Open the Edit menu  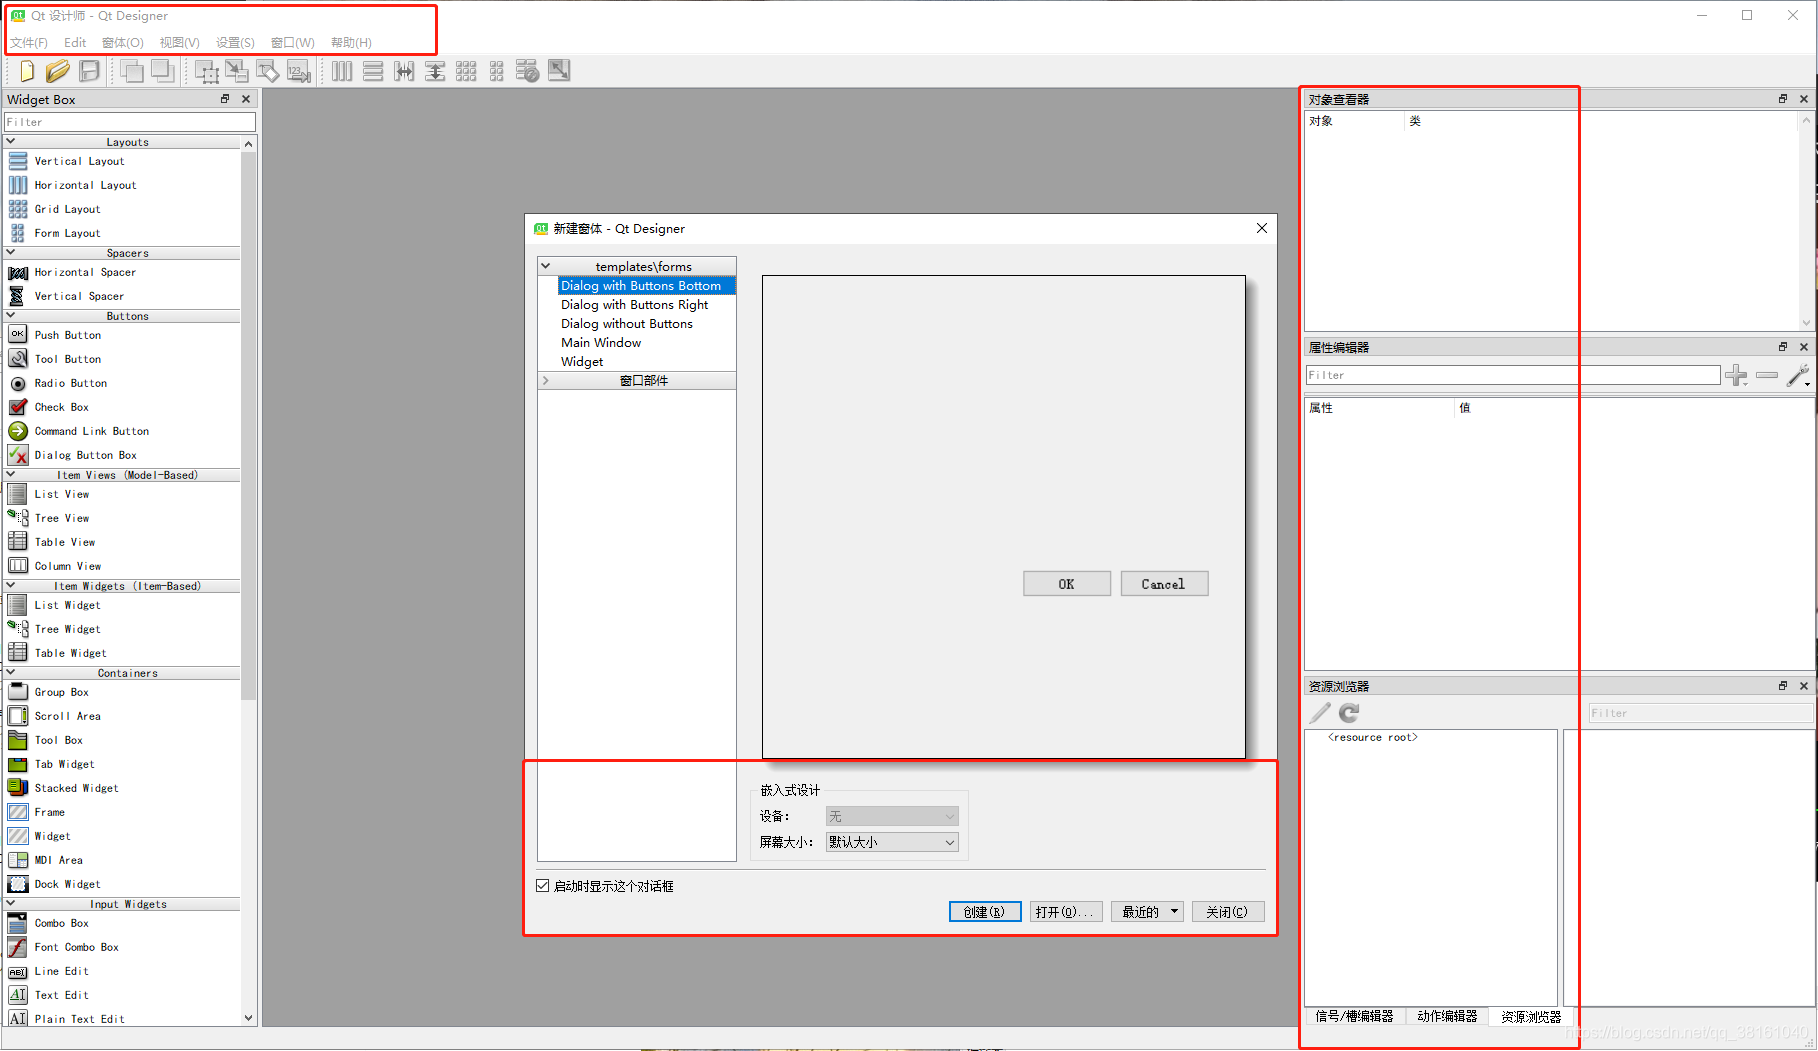pyautogui.click(x=75, y=43)
